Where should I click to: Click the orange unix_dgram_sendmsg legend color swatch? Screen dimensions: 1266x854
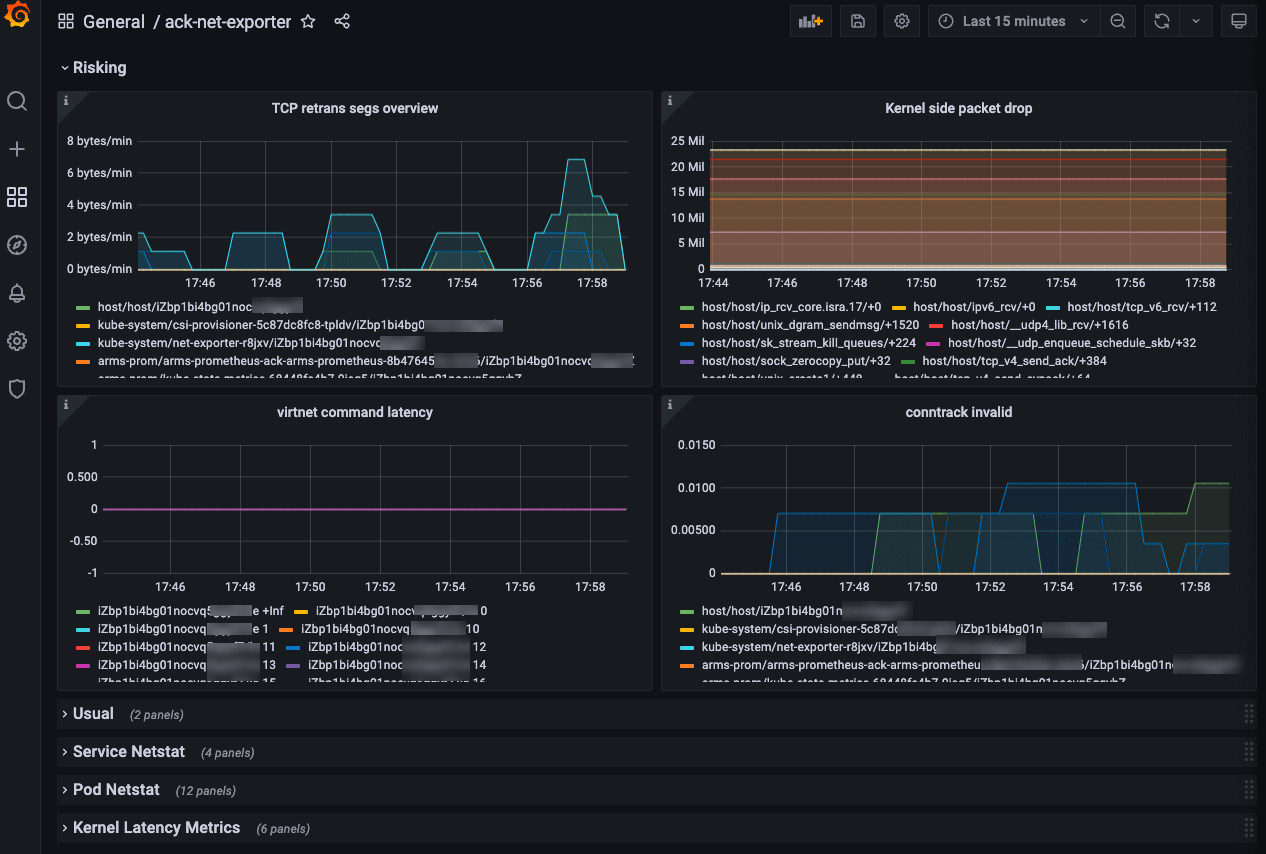[686, 325]
